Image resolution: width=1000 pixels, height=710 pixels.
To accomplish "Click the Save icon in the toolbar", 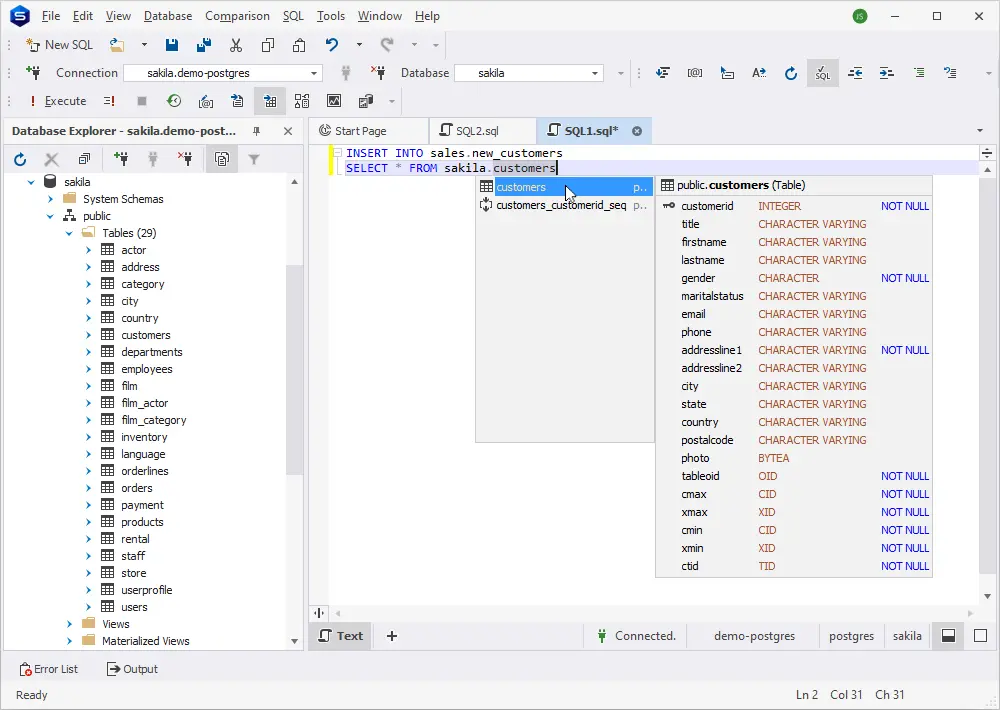I will click(172, 45).
